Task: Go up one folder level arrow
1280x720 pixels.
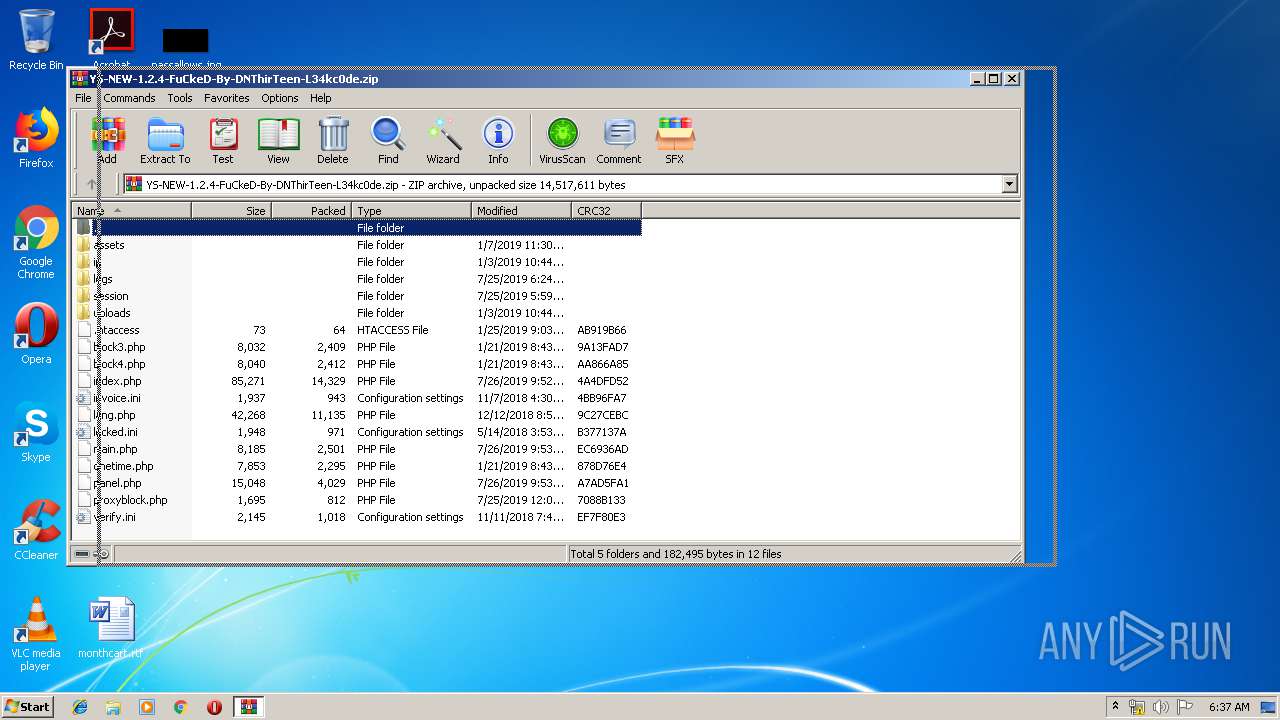Action: [x=91, y=184]
